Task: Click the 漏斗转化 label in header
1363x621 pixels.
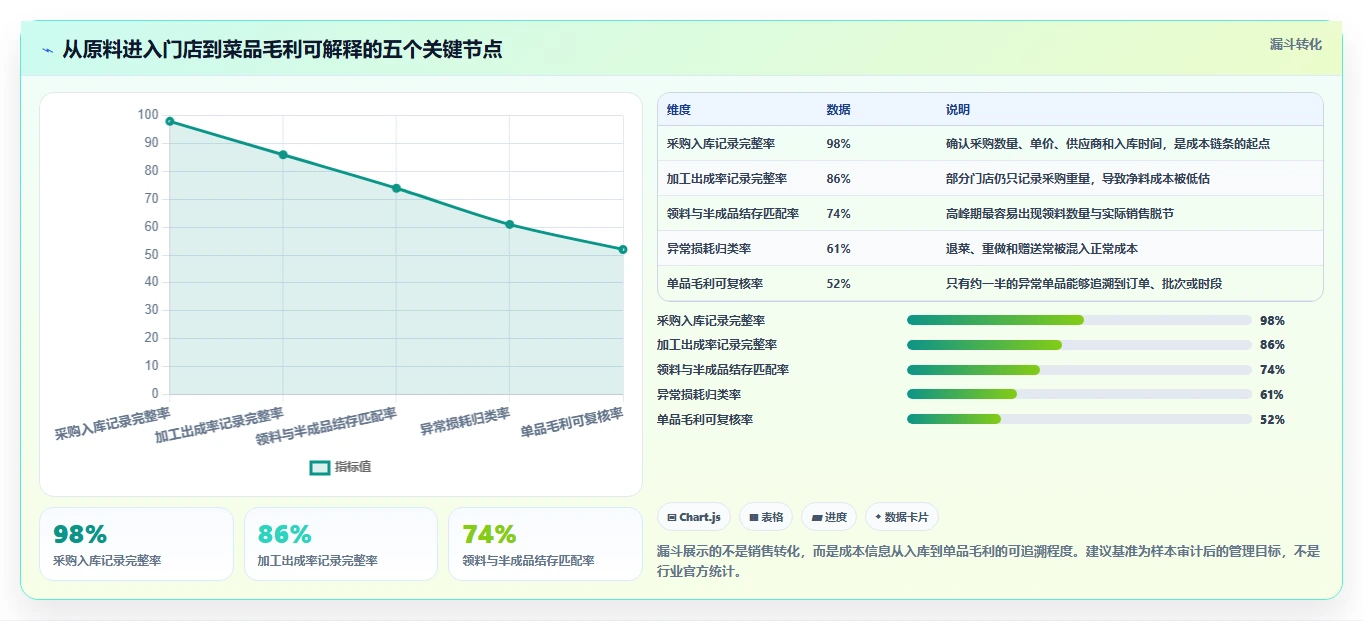Action: 1295,44
